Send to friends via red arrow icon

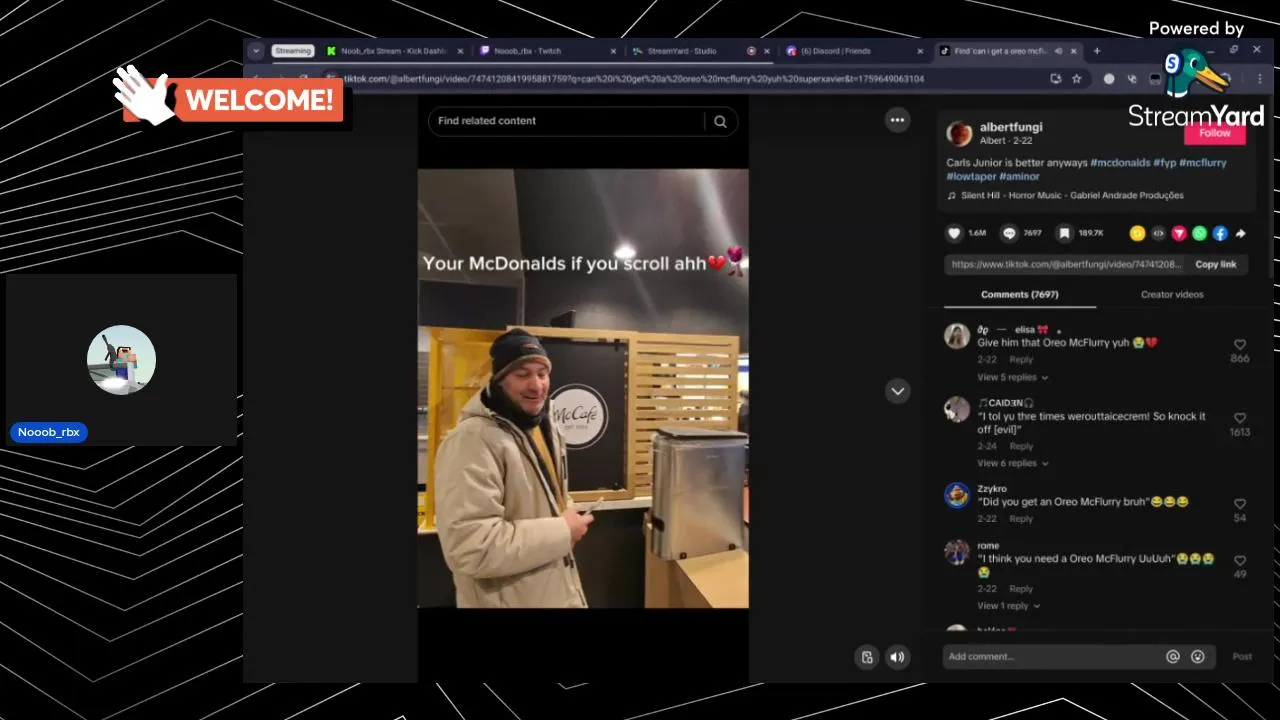click(x=1179, y=233)
